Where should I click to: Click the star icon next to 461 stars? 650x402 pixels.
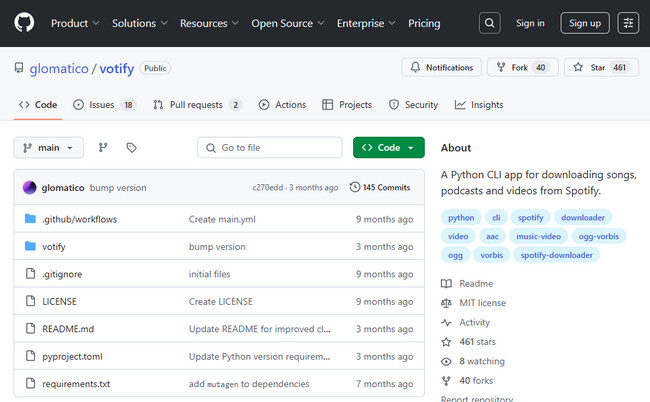[446, 342]
